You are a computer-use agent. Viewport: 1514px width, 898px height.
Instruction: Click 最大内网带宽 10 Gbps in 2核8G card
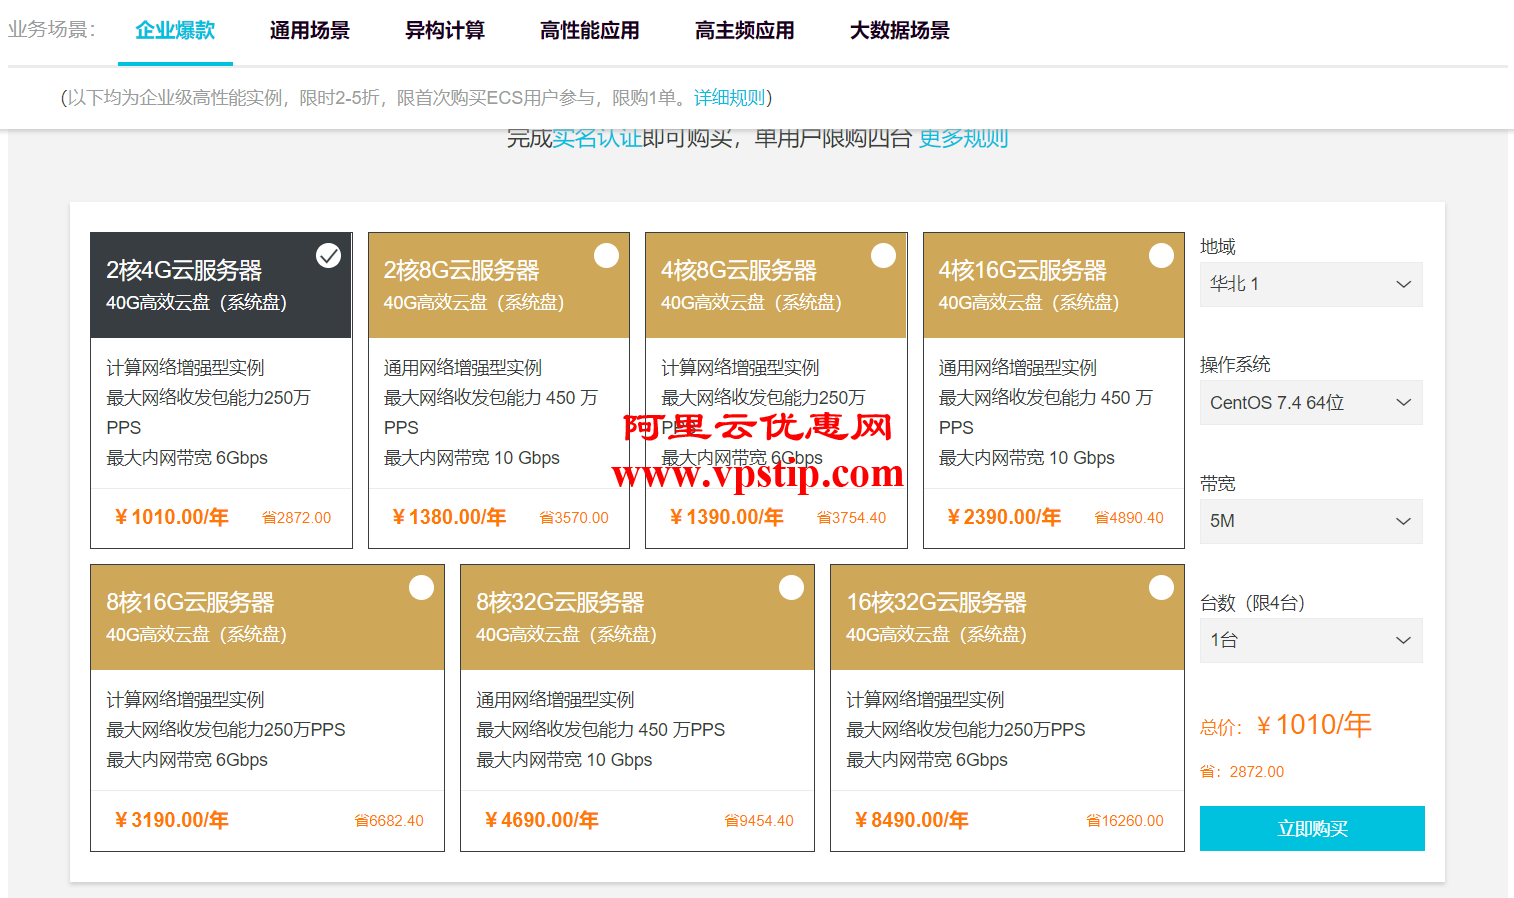coord(471,458)
